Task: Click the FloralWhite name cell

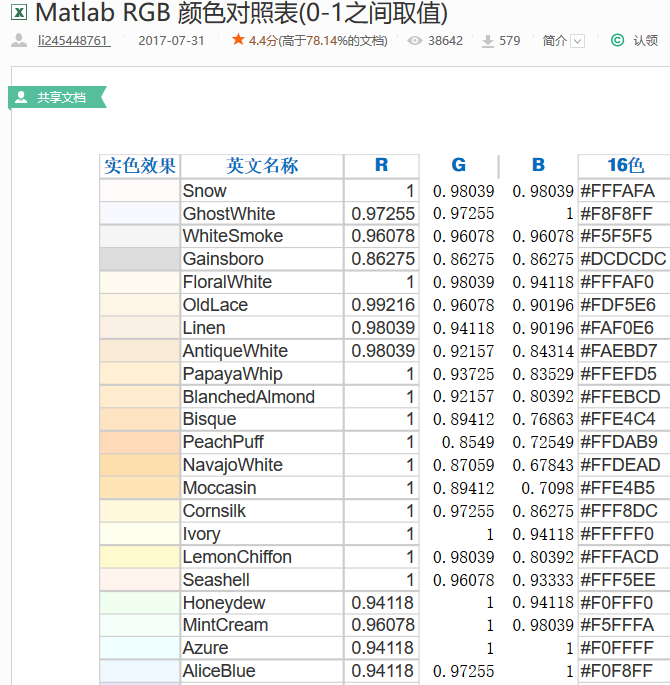Action: [262, 282]
